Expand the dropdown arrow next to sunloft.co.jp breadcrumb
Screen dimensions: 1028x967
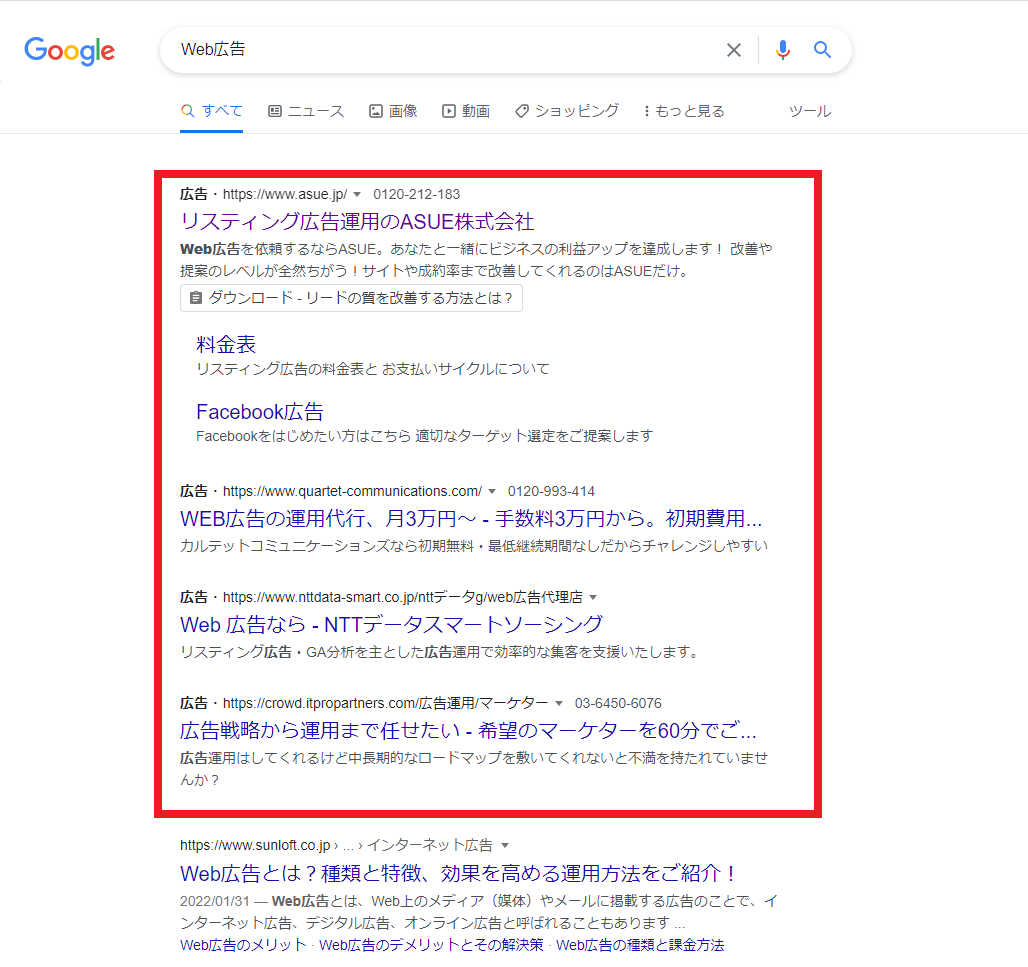click(x=505, y=846)
